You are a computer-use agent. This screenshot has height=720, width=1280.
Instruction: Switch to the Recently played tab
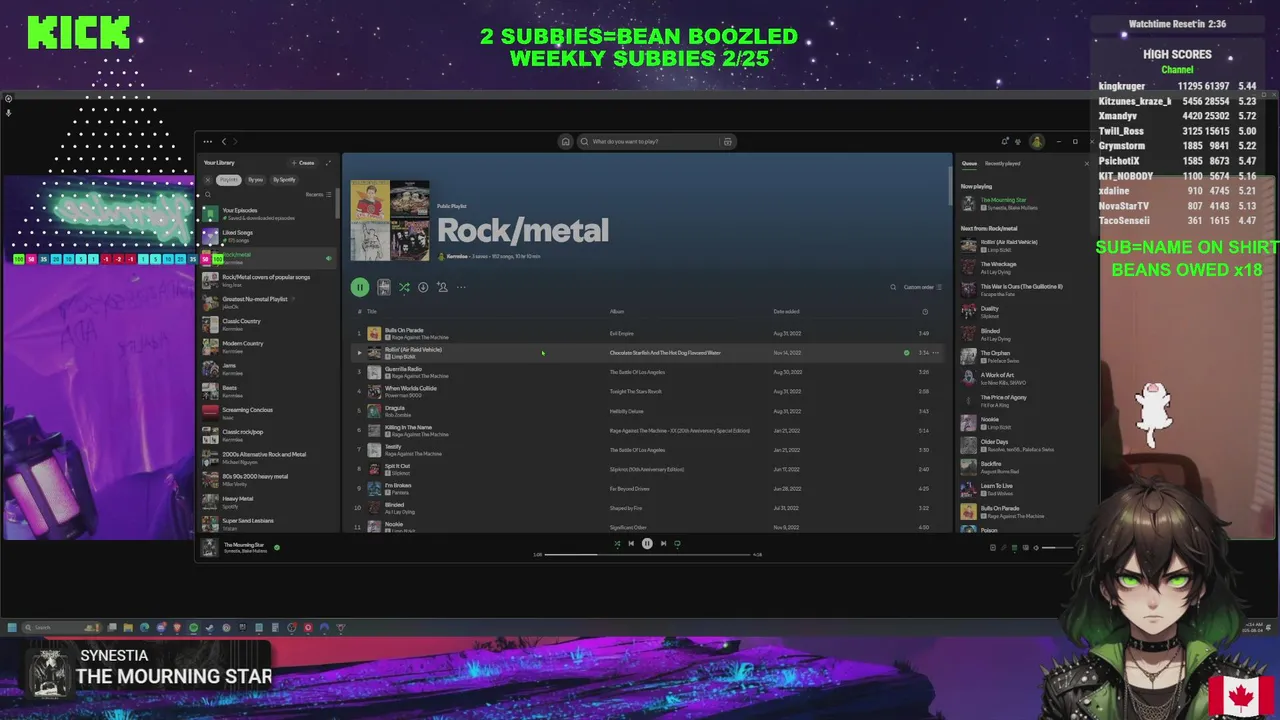pos(1002,163)
